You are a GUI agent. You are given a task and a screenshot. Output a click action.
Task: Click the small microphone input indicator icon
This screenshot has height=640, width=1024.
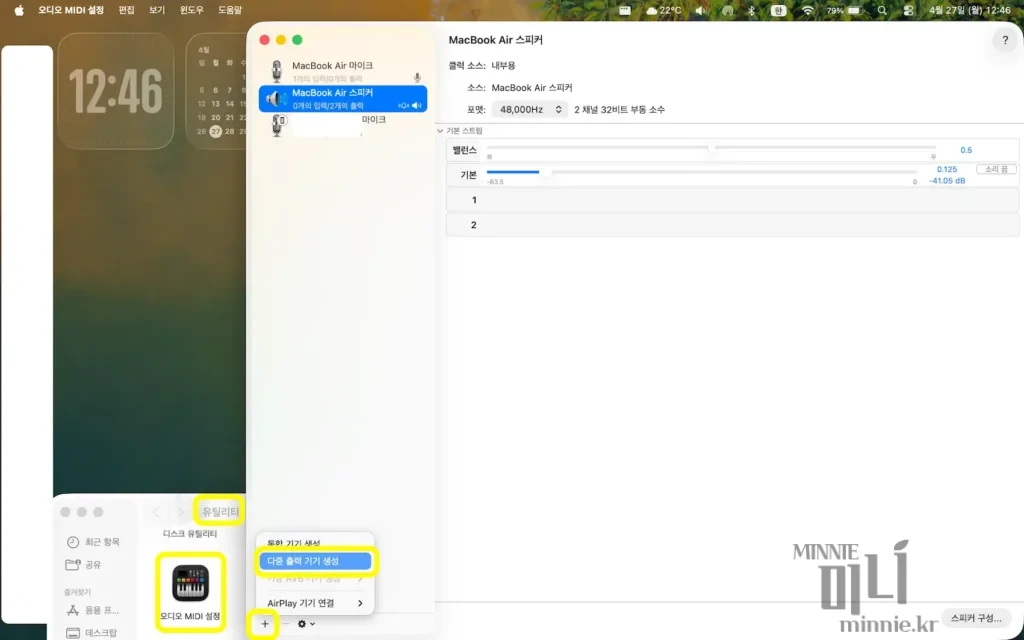tap(417, 78)
